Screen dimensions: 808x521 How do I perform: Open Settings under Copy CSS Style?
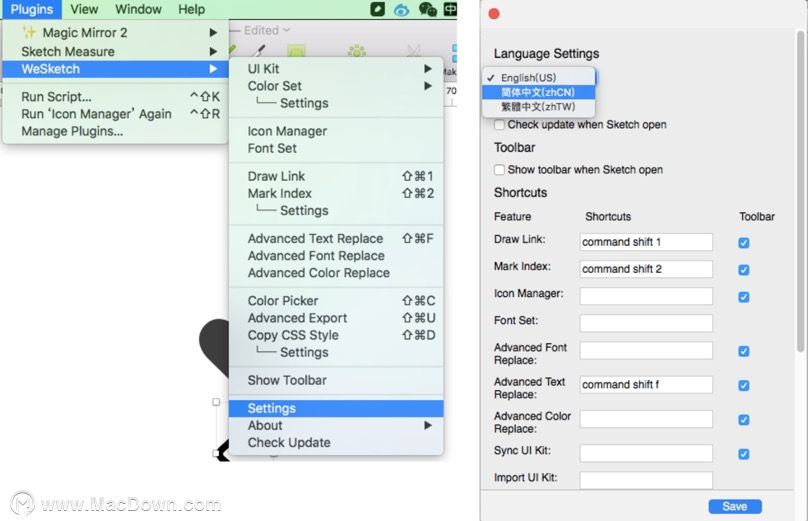(x=336, y=352)
